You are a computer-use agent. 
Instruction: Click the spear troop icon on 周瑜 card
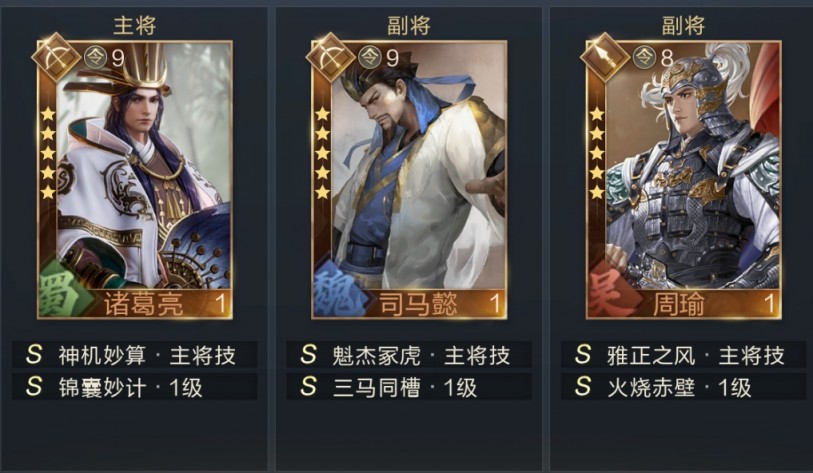tap(605, 58)
